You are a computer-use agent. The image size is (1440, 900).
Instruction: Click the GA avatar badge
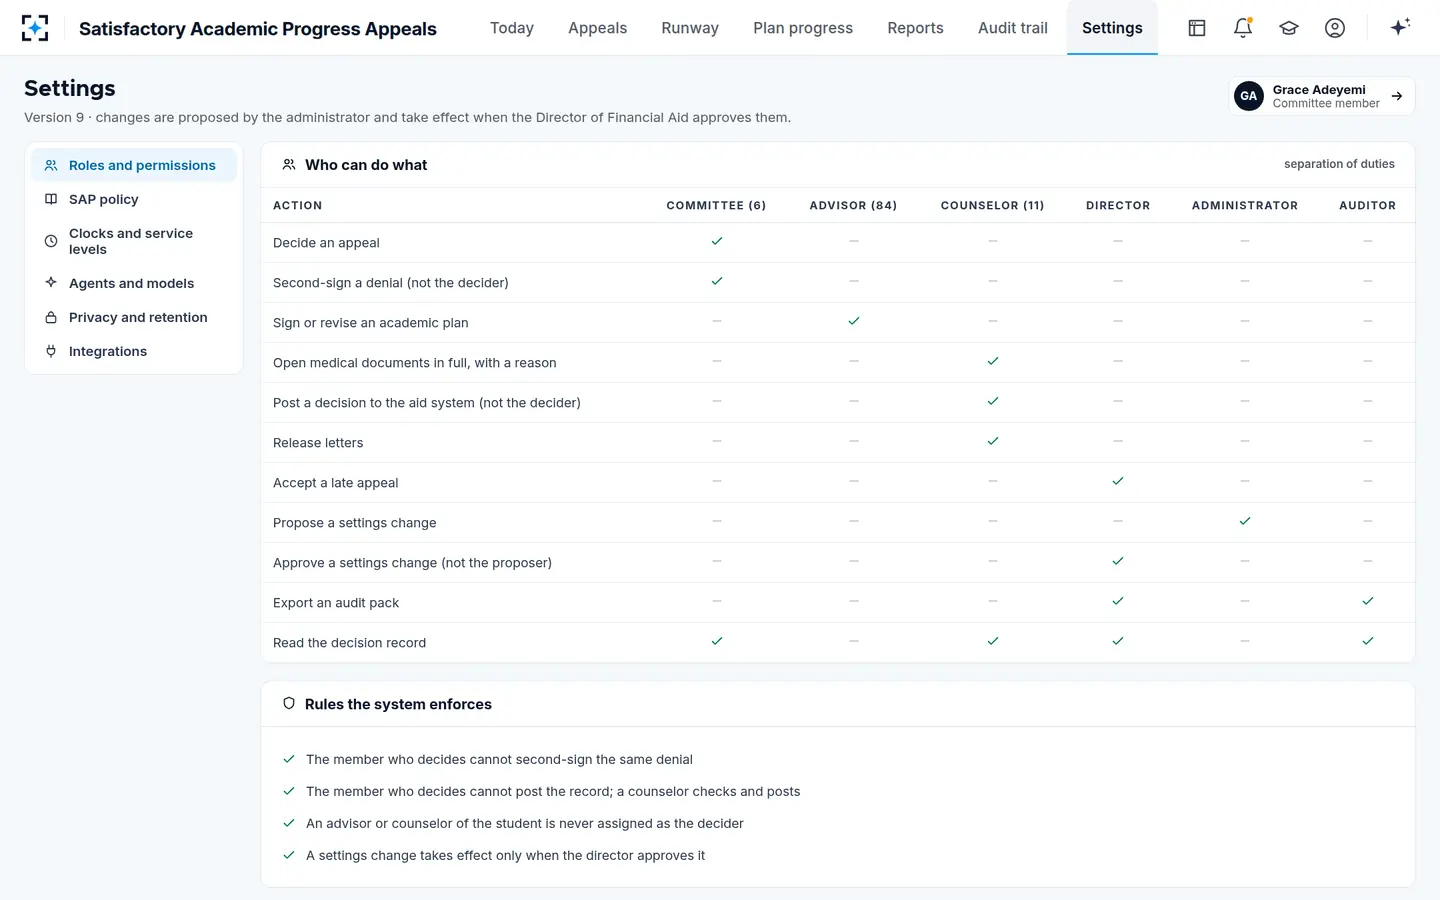(x=1249, y=96)
